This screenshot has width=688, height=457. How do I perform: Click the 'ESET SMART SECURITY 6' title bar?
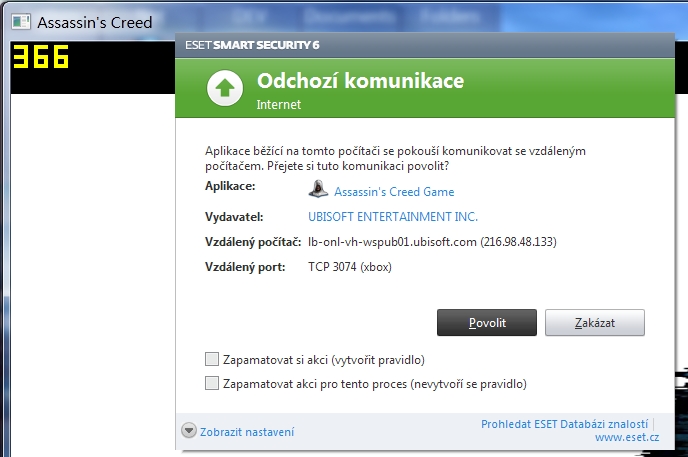coord(424,45)
